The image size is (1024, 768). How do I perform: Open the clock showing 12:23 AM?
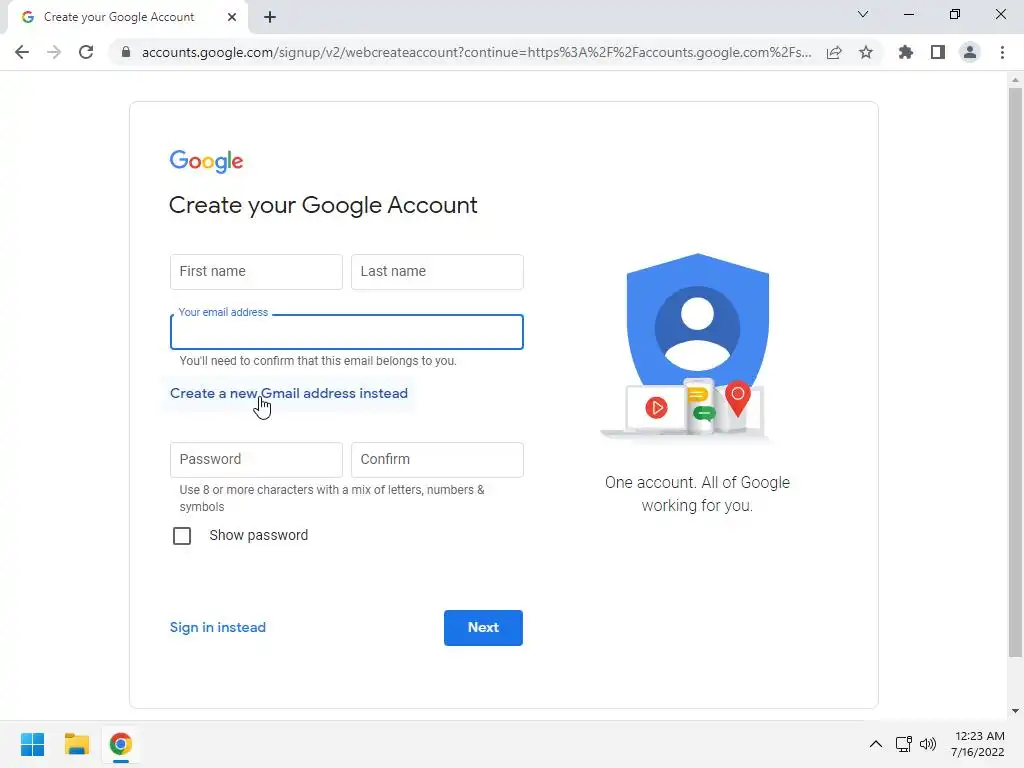point(978,744)
